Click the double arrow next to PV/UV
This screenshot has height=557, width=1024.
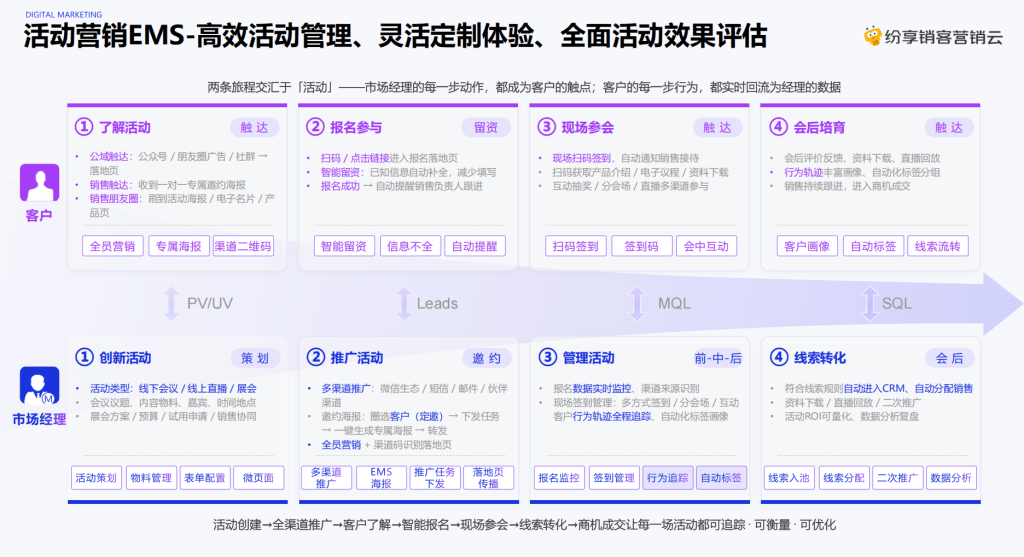coord(171,304)
